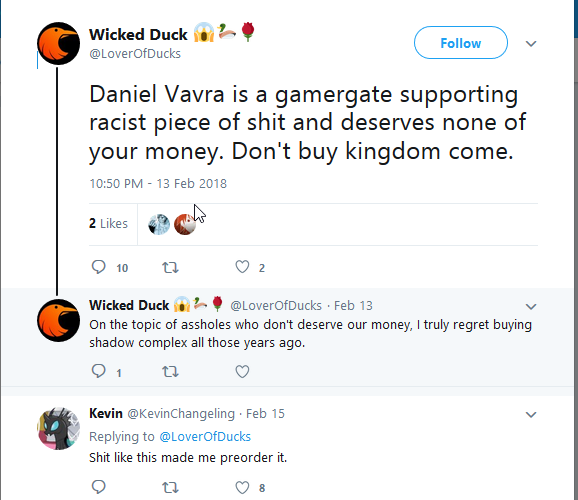
Task: Reply to Kevin's preorder tweet
Action: [x=98, y=487]
